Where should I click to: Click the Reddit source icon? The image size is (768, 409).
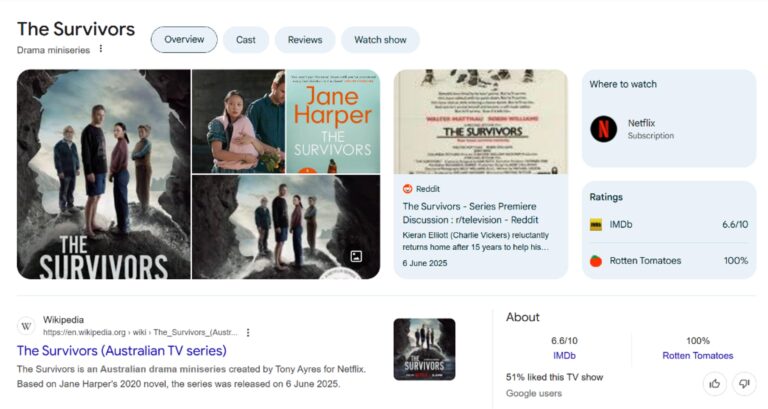click(x=408, y=188)
